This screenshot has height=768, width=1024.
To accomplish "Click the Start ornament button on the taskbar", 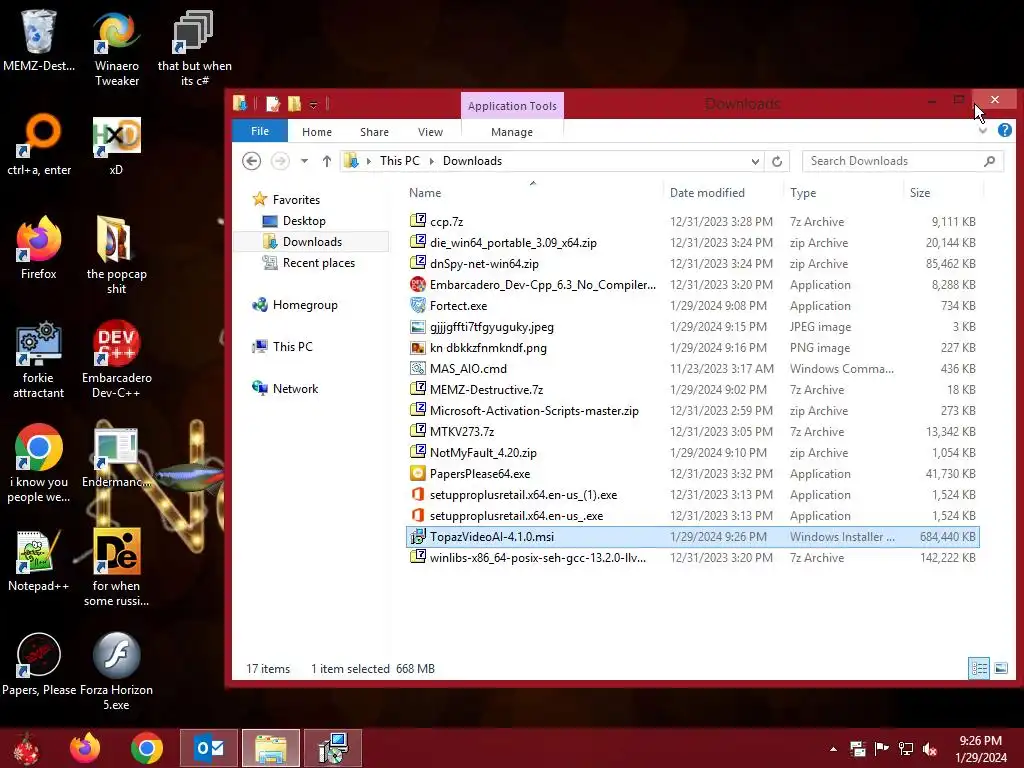I will coord(26,748).
